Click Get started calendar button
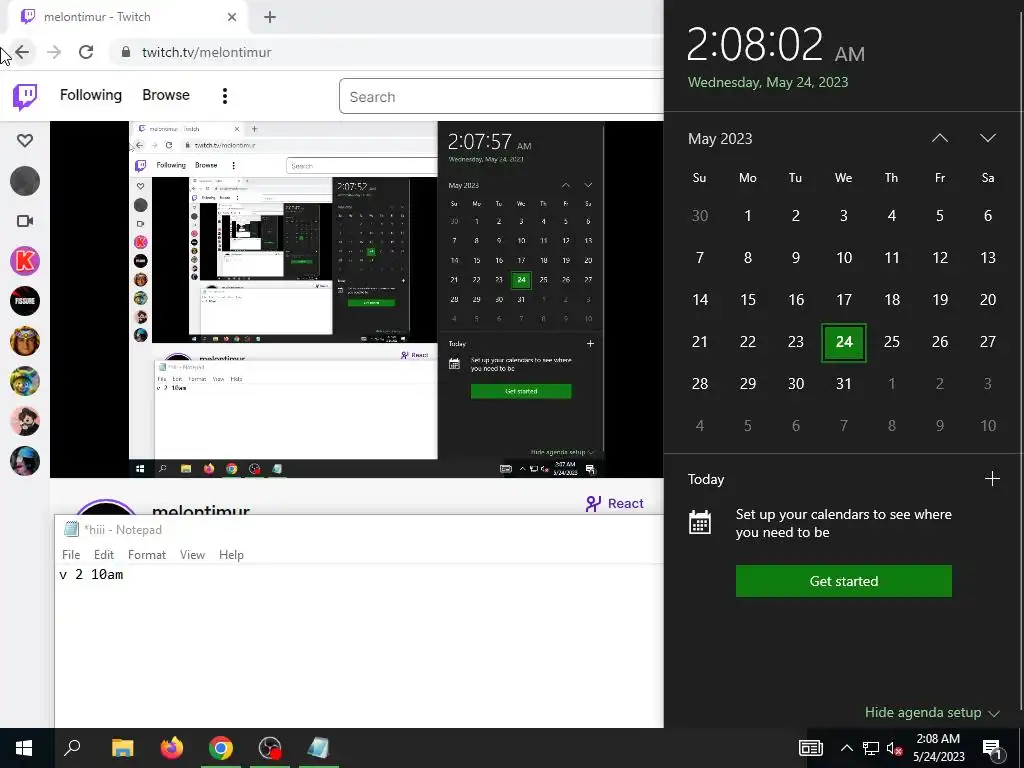This screenshot has height=768, width=1024. [x=844, y=581]
